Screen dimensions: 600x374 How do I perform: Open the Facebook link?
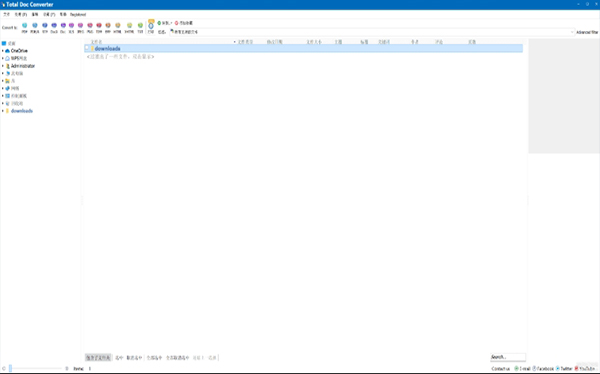pos(543,368)
